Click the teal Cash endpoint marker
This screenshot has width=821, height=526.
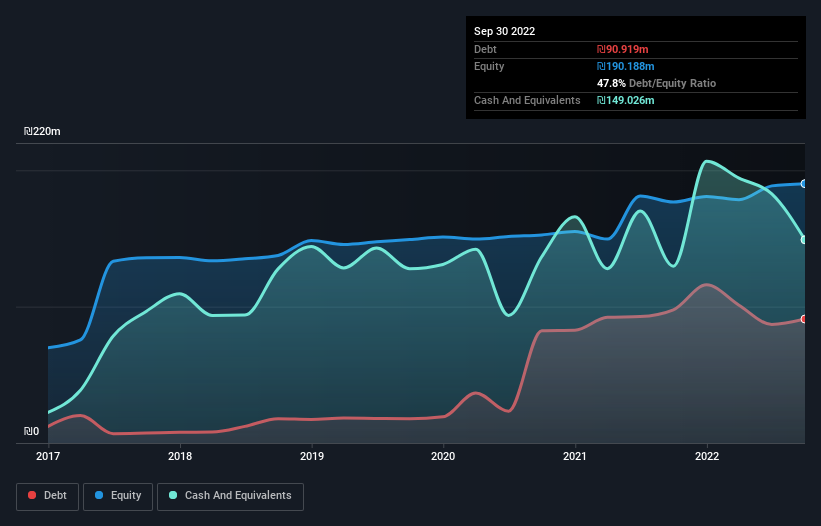(804, 240)
